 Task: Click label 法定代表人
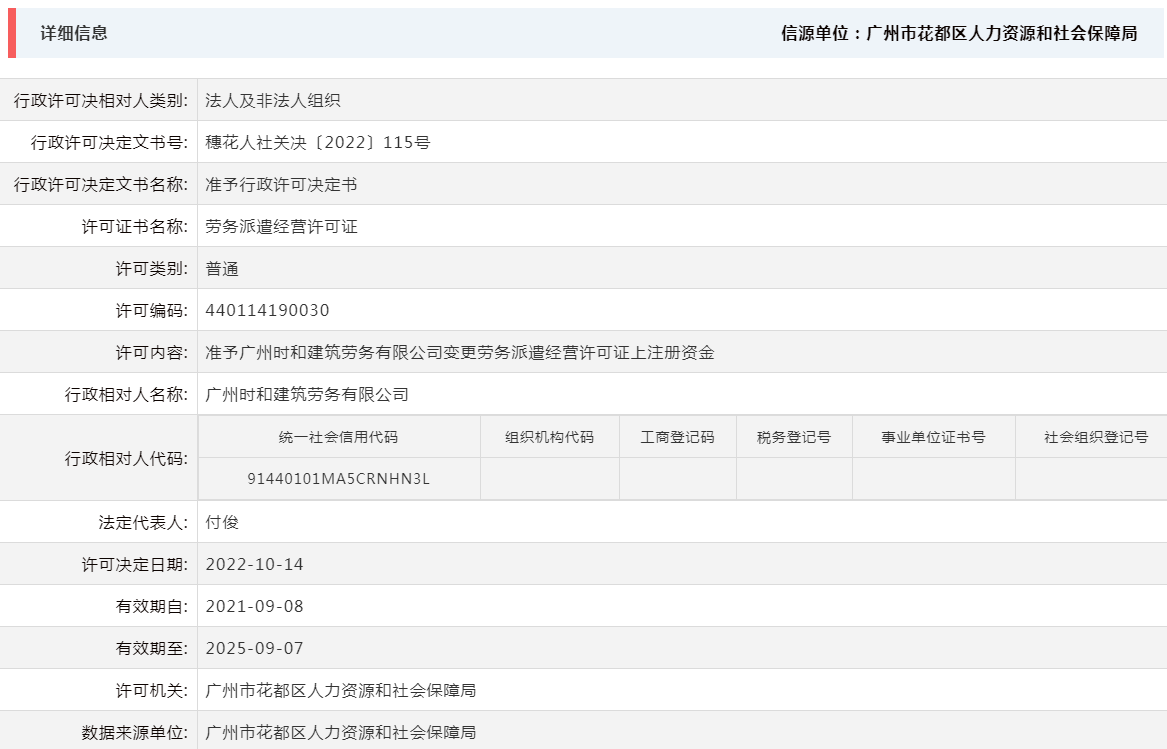tap(144, 523)
